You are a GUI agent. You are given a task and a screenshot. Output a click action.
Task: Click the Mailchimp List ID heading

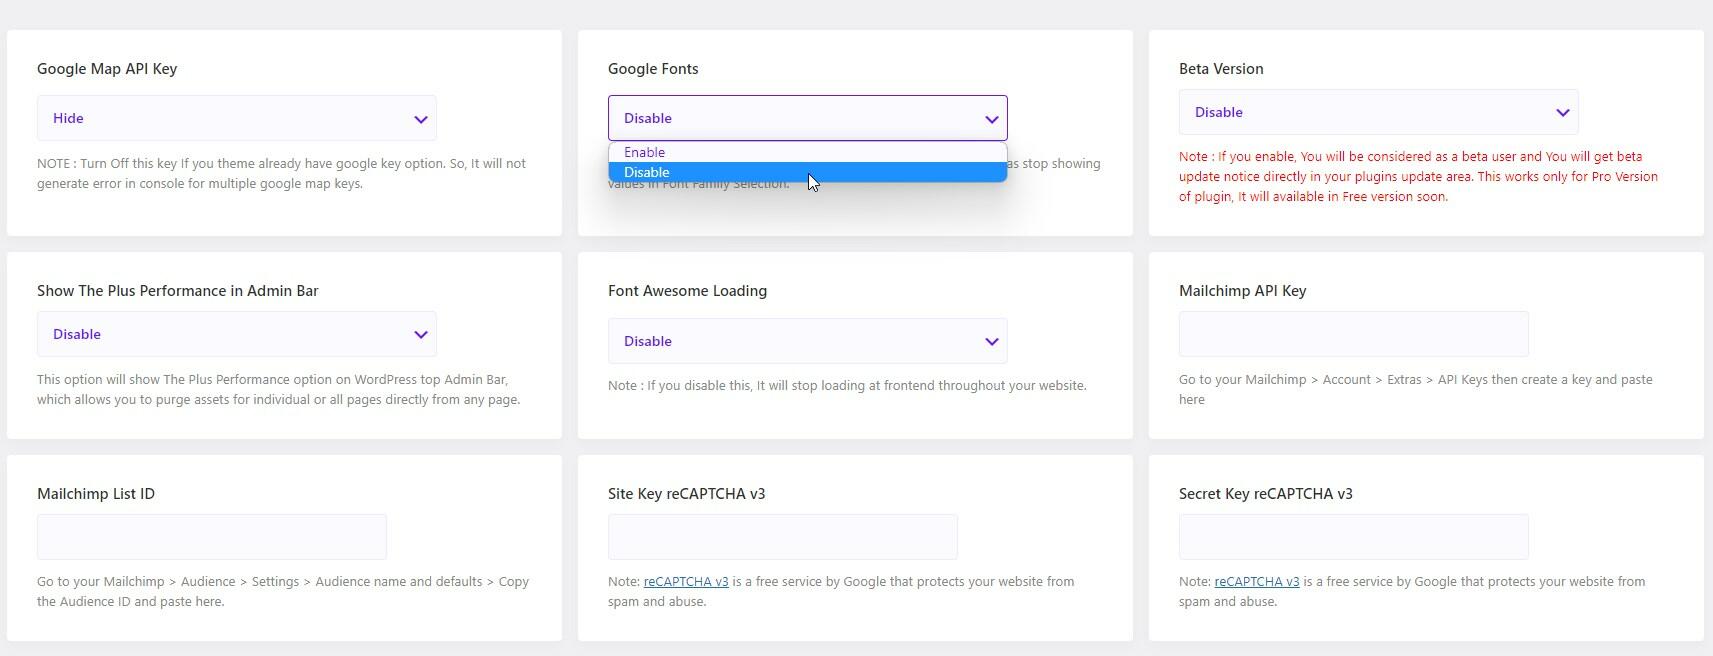(96, 494)
